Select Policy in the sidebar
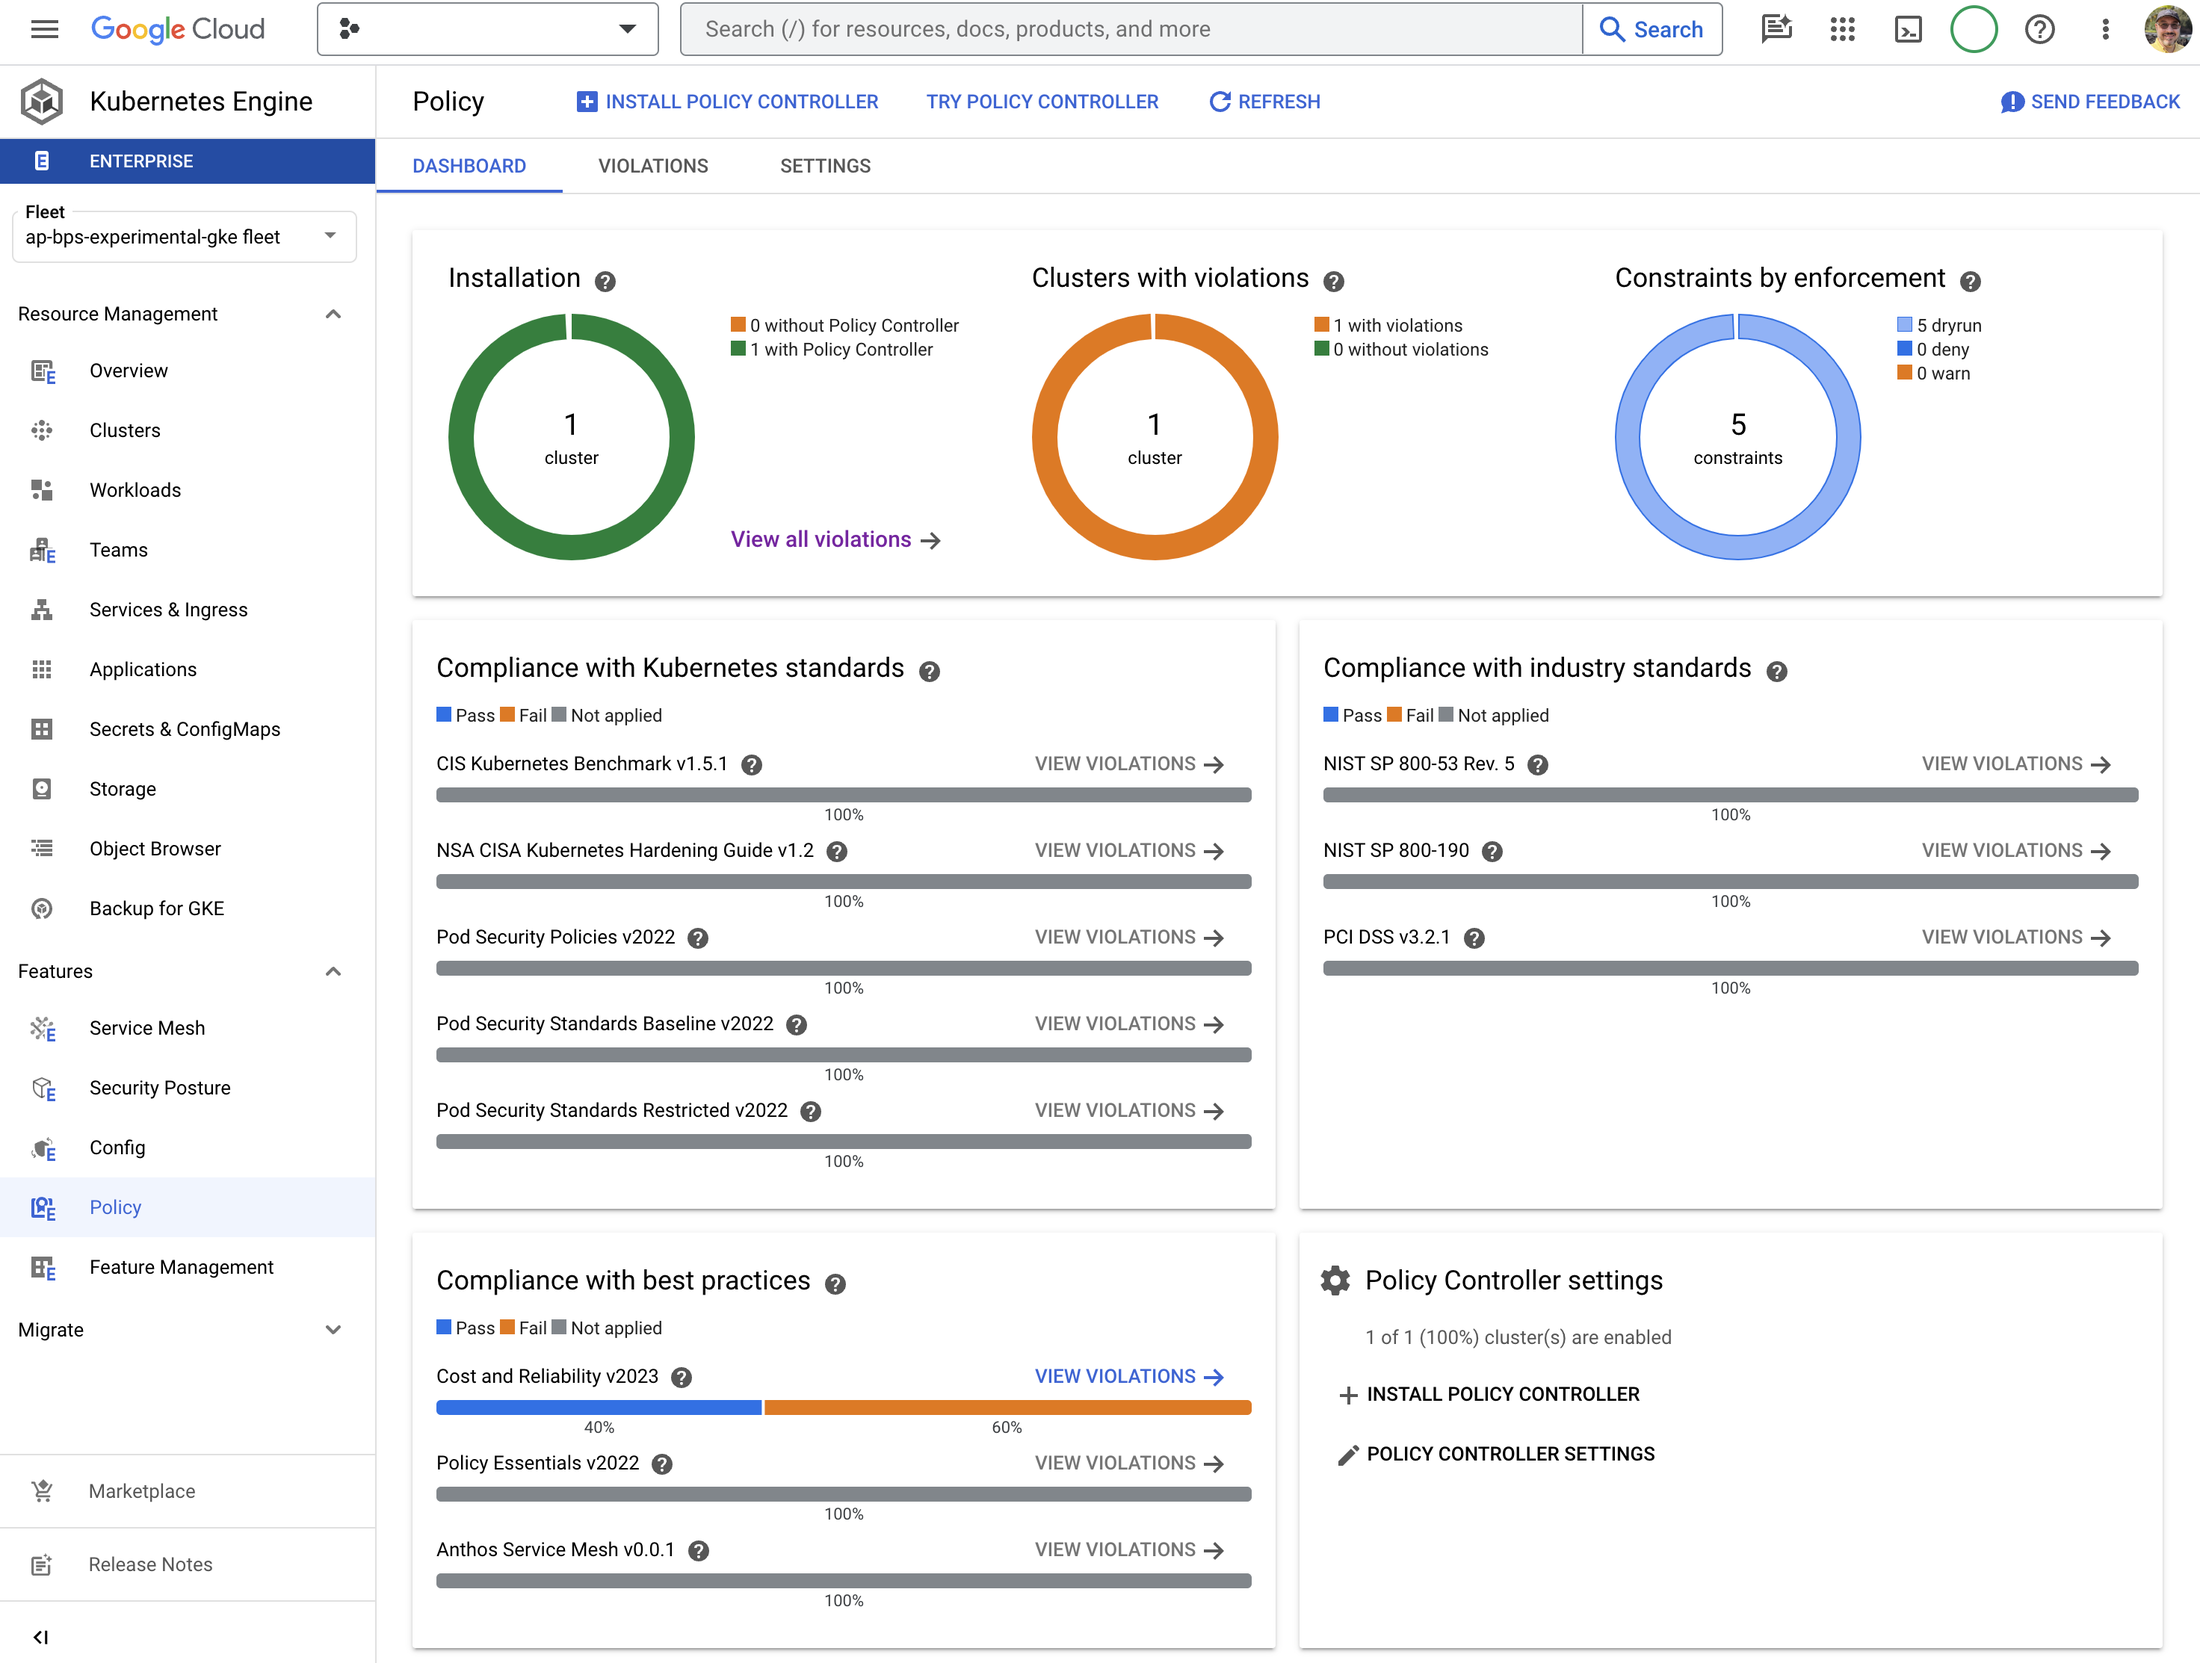Image resolution: width=2200 pixels, height=1663 pixels. [x=188, y=1208]
